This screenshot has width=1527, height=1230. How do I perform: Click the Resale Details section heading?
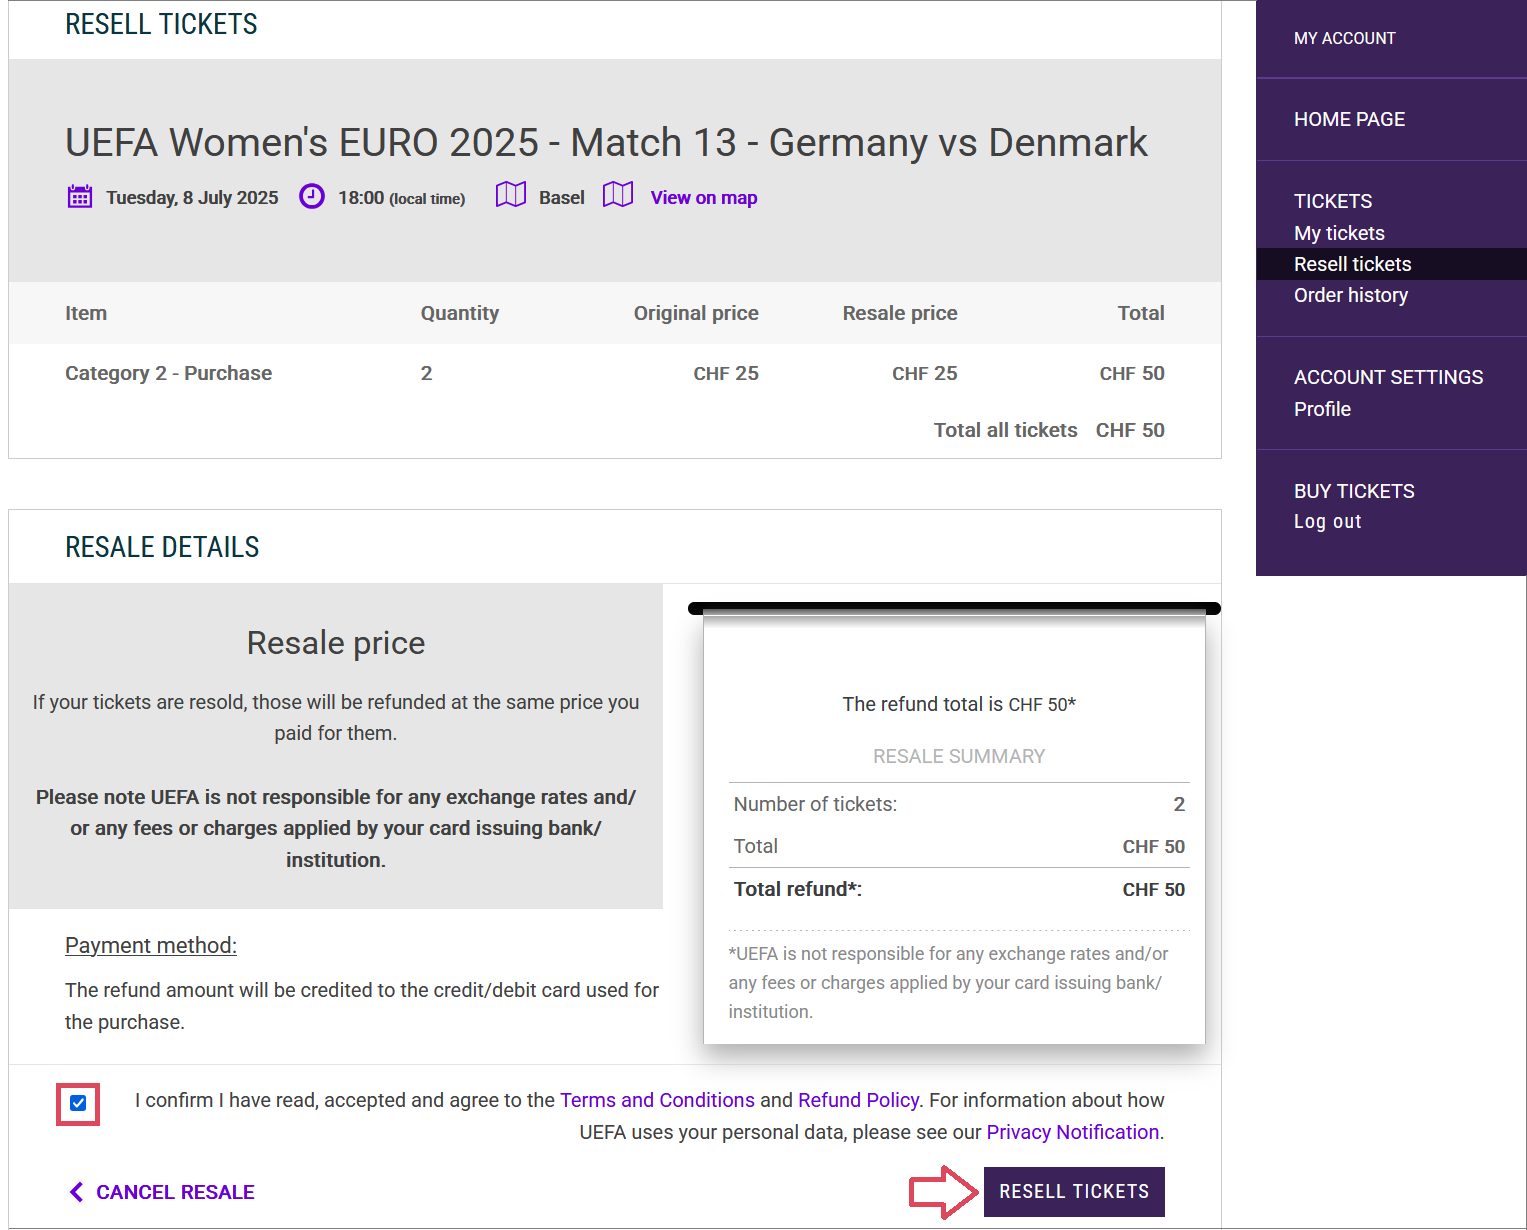pyautogui.click(x=162, y=547)
